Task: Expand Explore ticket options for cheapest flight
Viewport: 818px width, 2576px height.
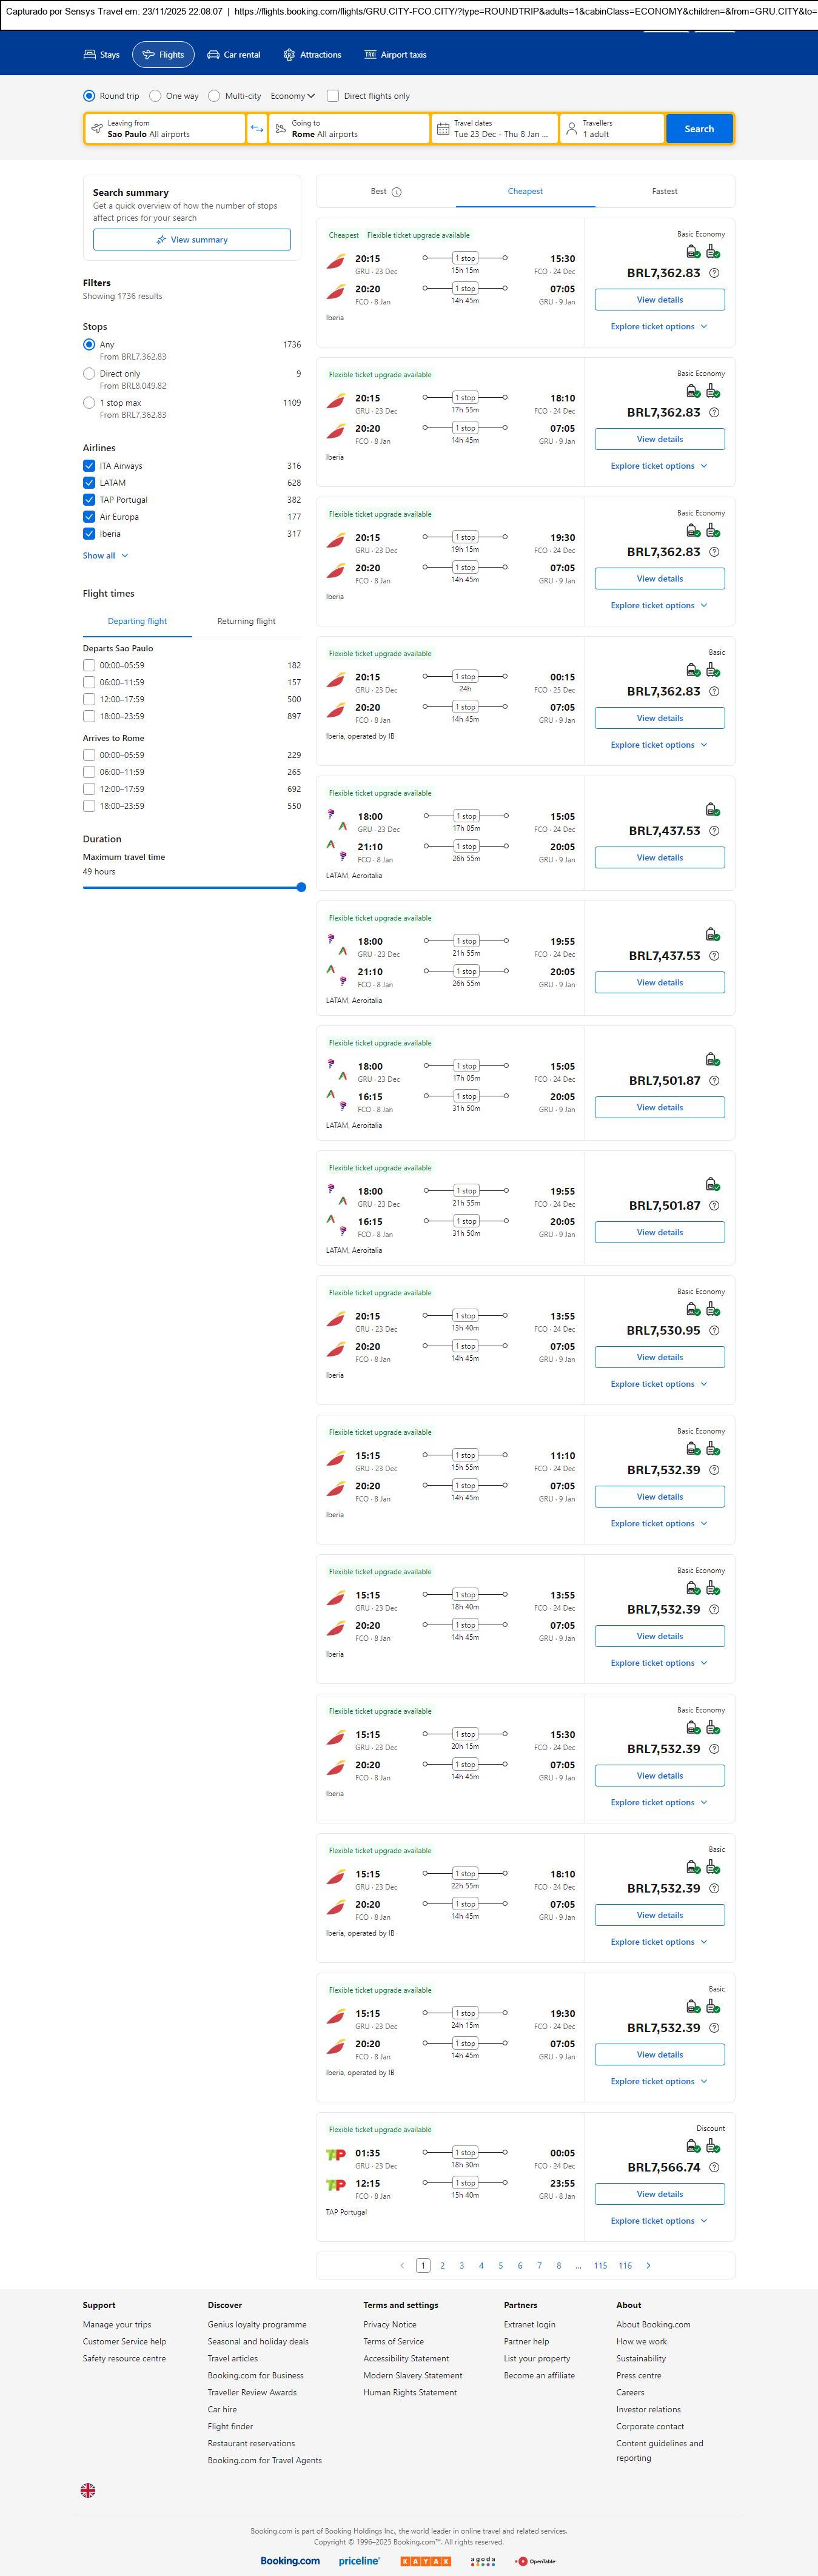Action: tap(659, 327)
